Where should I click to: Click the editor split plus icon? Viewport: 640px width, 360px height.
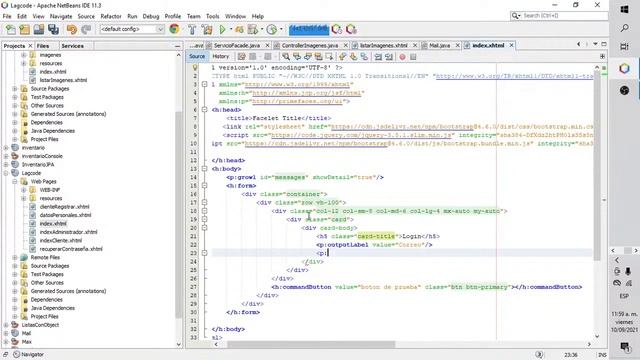[x=602, y=56]
